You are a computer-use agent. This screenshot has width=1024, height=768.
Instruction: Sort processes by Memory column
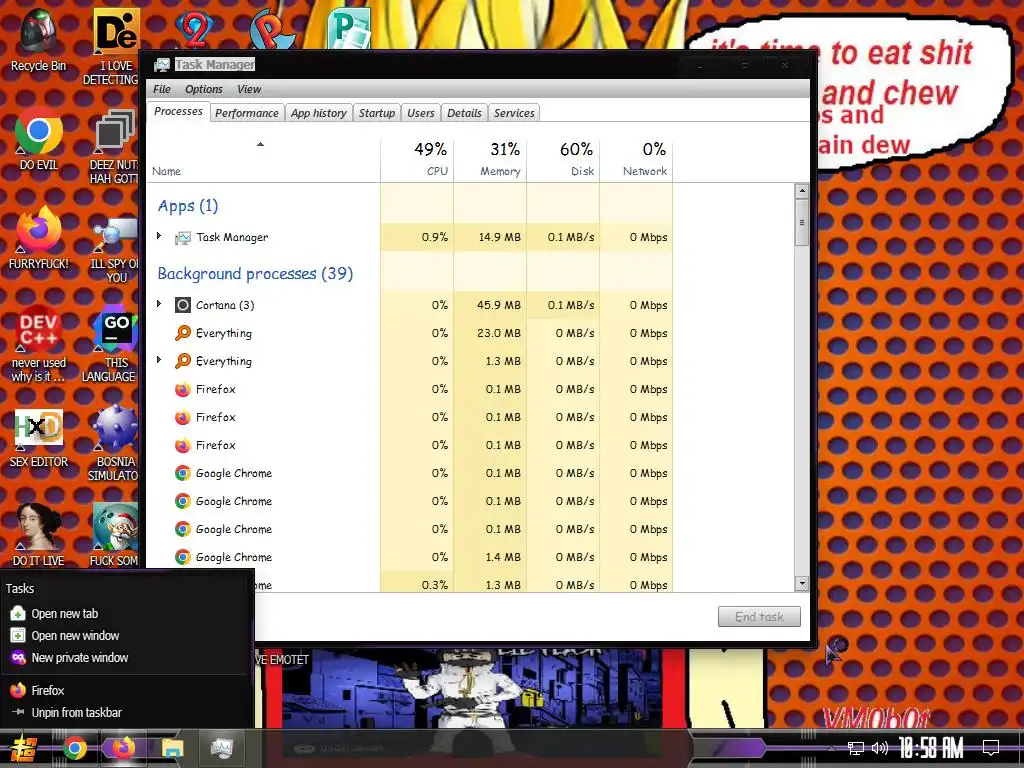click(490, 159)
